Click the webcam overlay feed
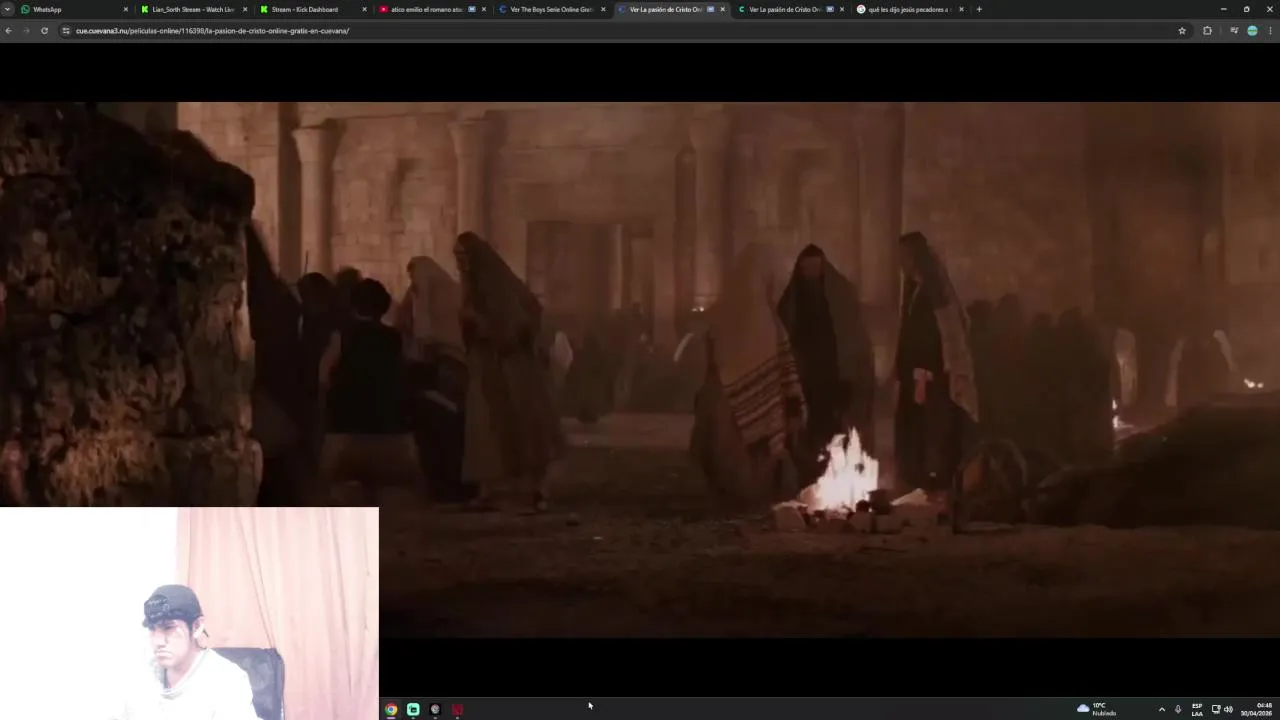 [189, 613]
